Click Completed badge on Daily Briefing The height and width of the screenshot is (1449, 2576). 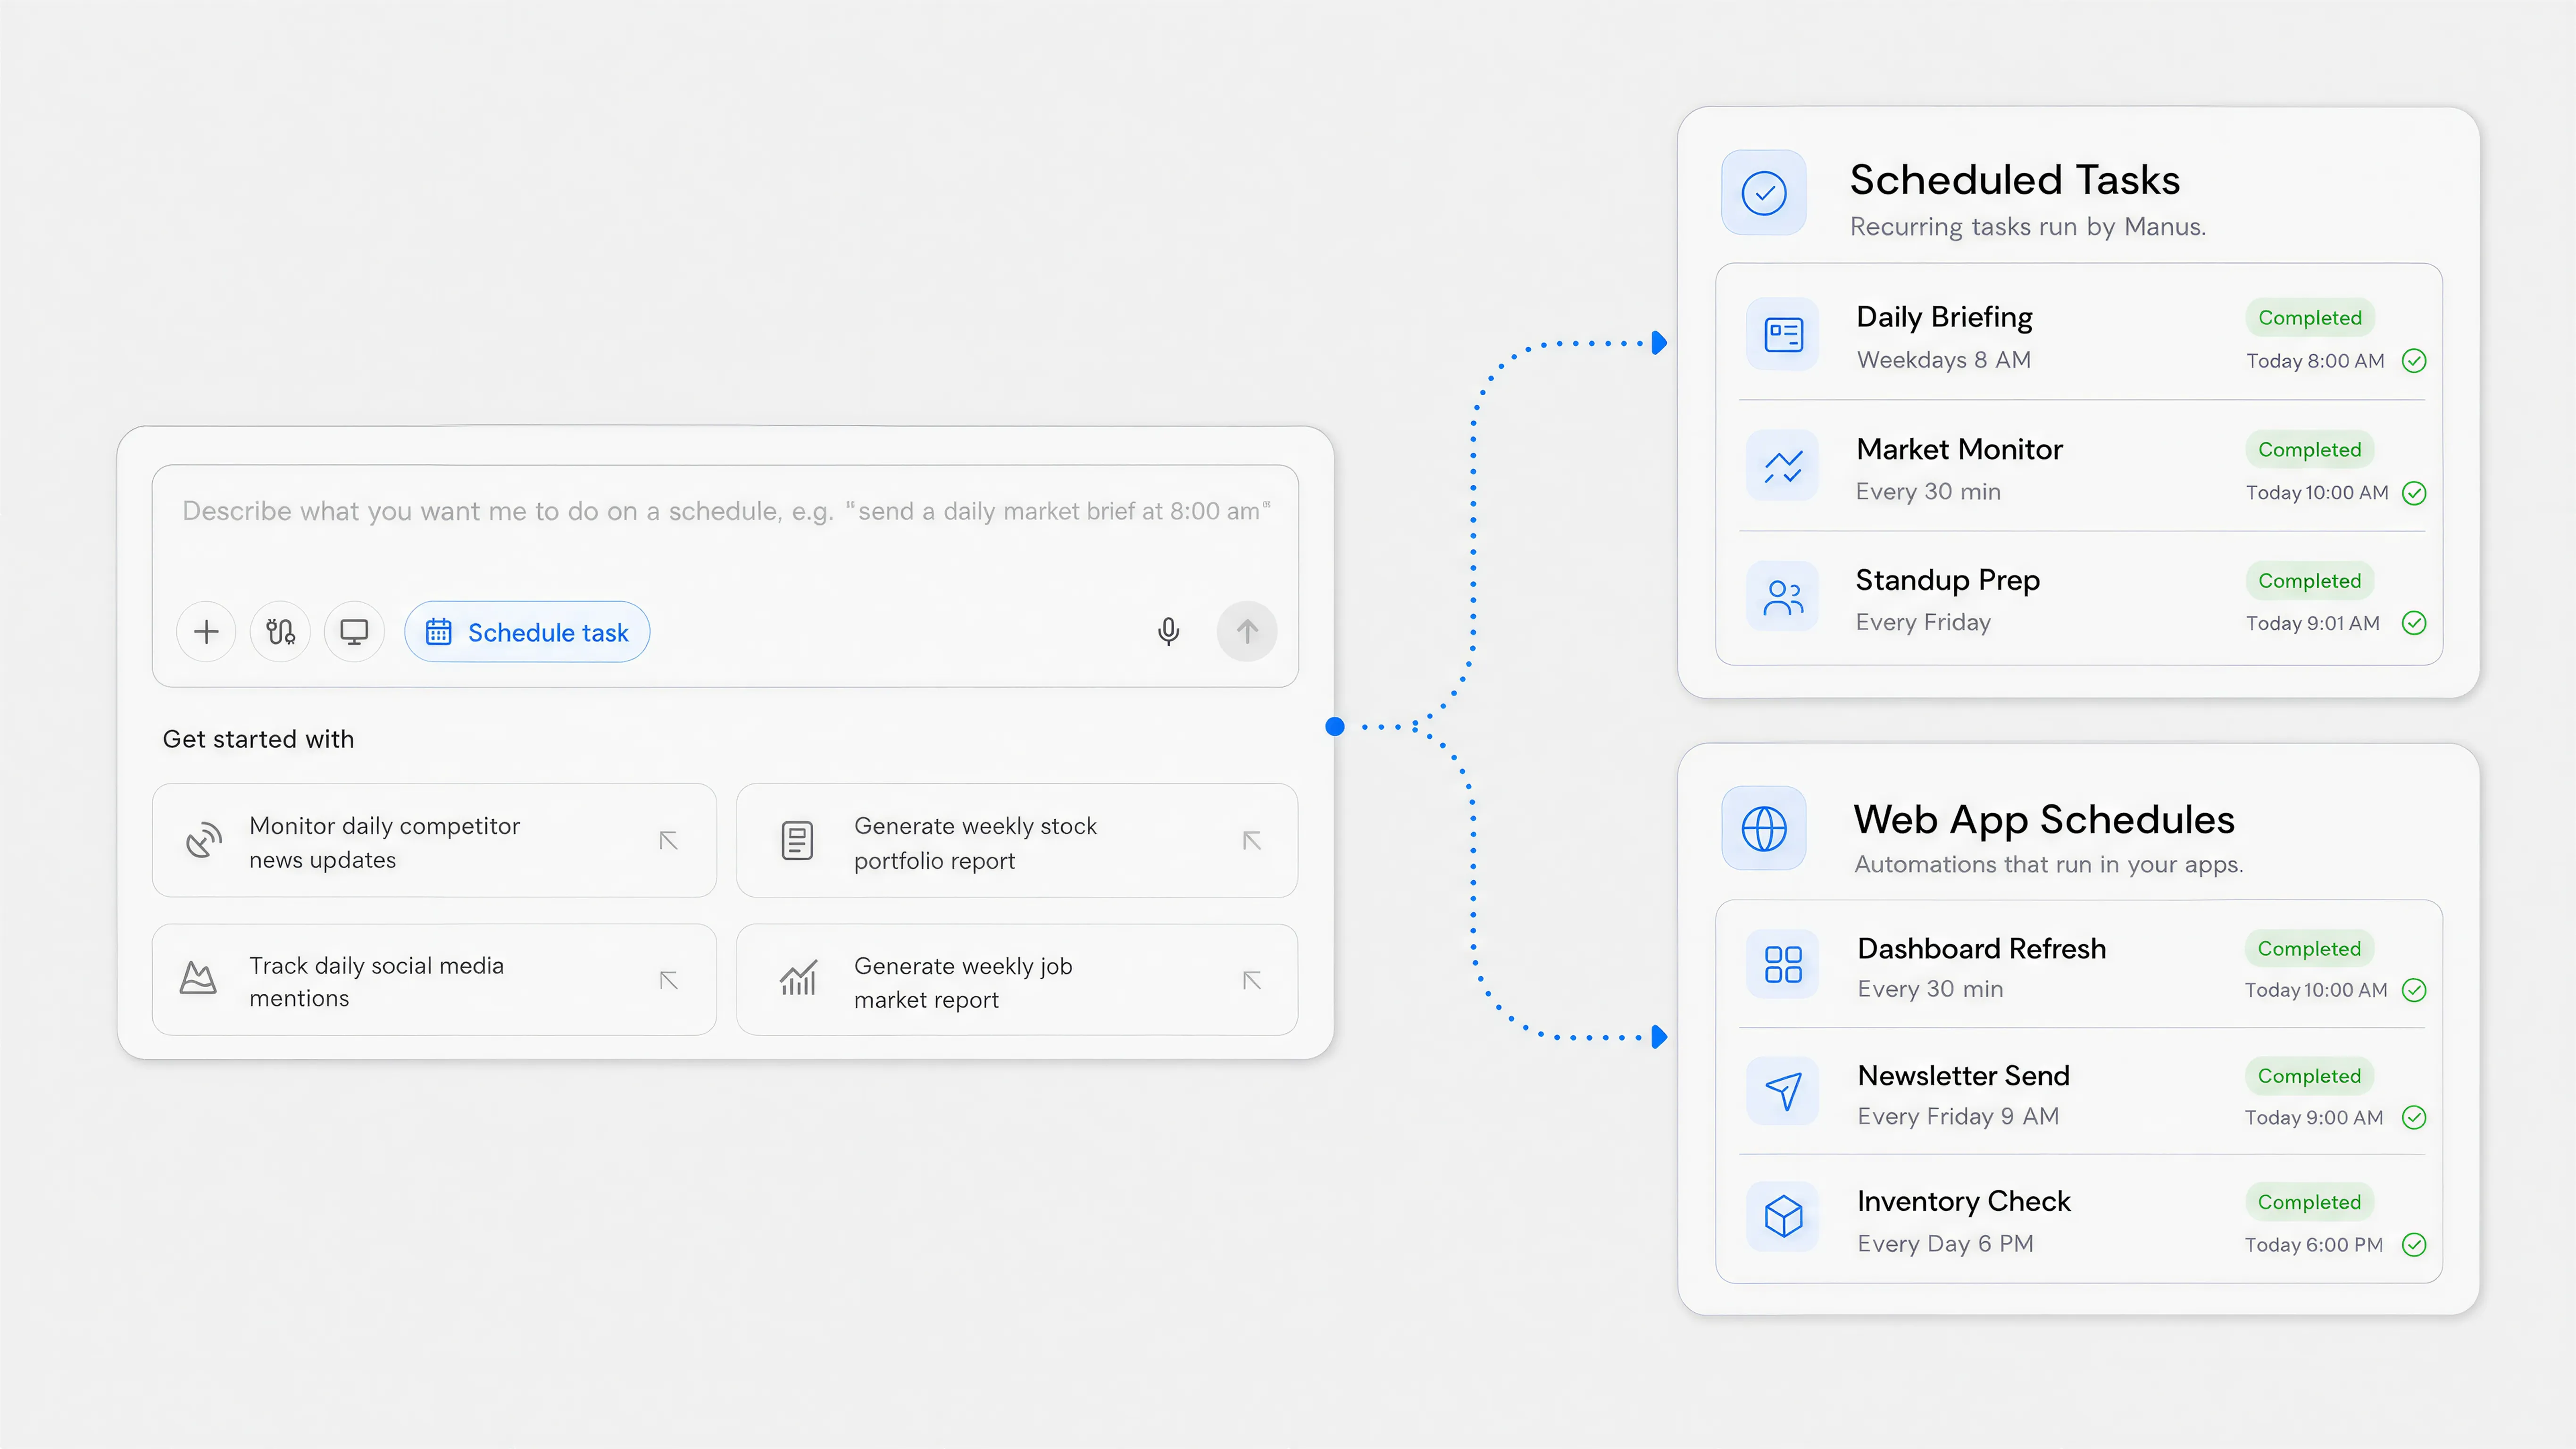click(x=2310, y=318)
